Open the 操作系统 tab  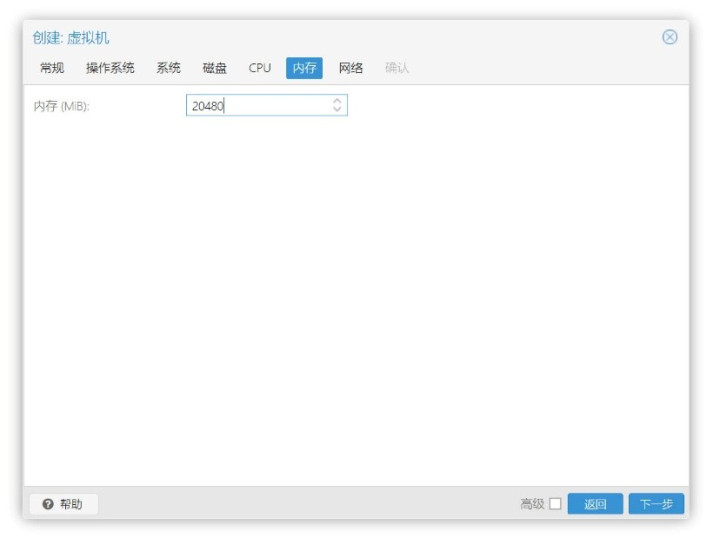(110, 68)
